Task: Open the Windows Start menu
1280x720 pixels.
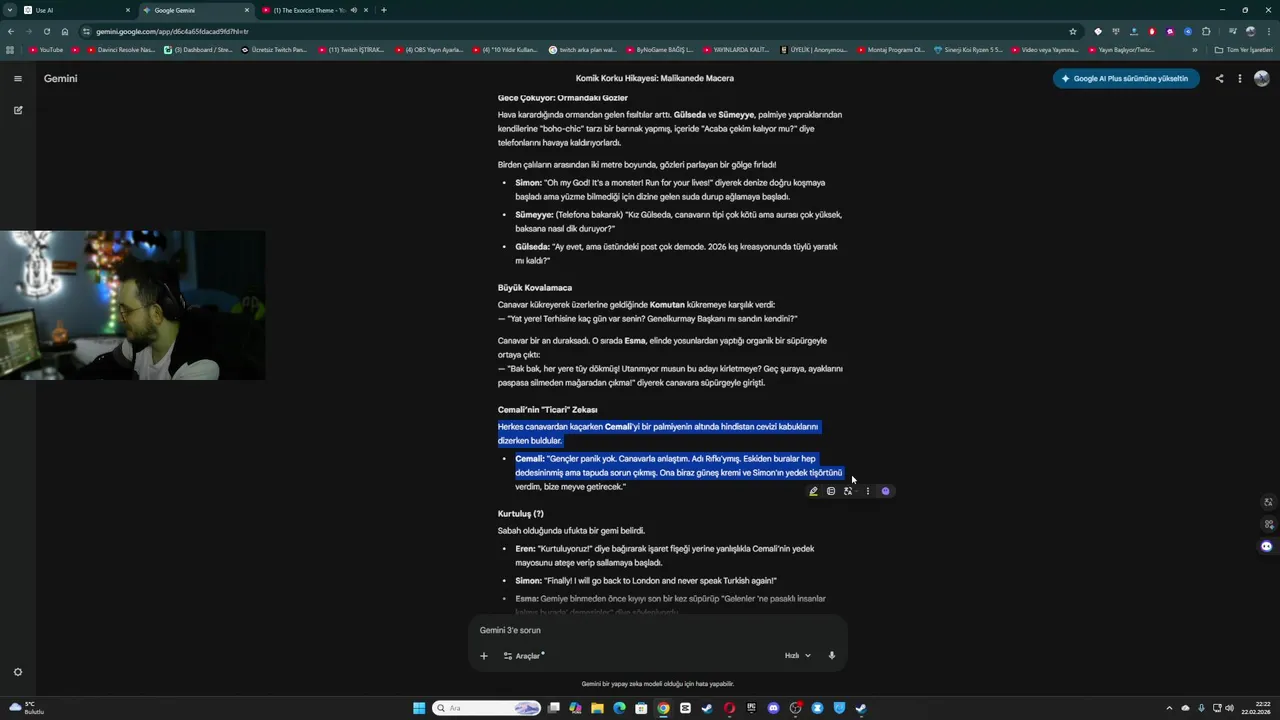Action: (420, 708)
